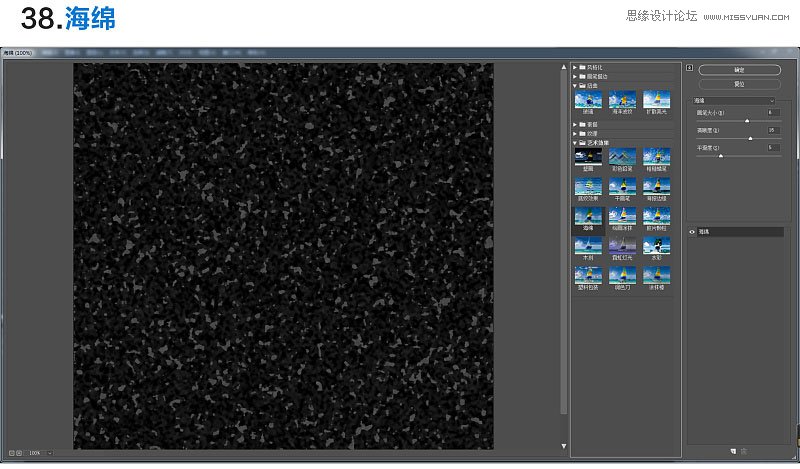The height and width of the screenshot is (469, 800).
Task: Open the 海绵 filter name dropdown
Action: (x=734, y=101)
